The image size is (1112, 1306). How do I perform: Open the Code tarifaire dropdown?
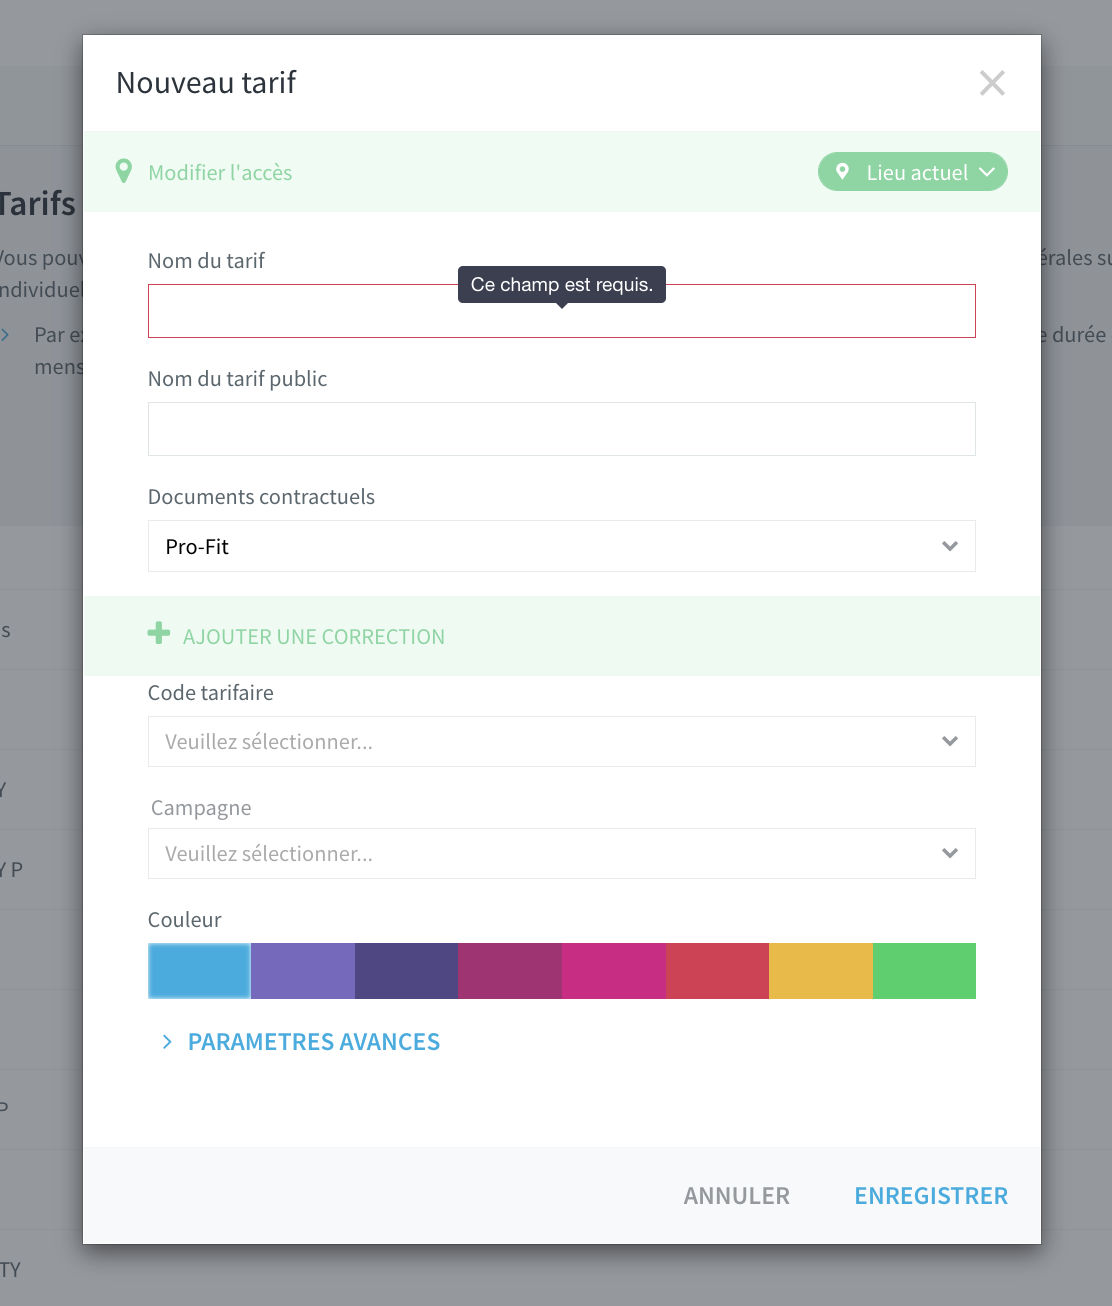pyautogui.click(x=562, y=741)
